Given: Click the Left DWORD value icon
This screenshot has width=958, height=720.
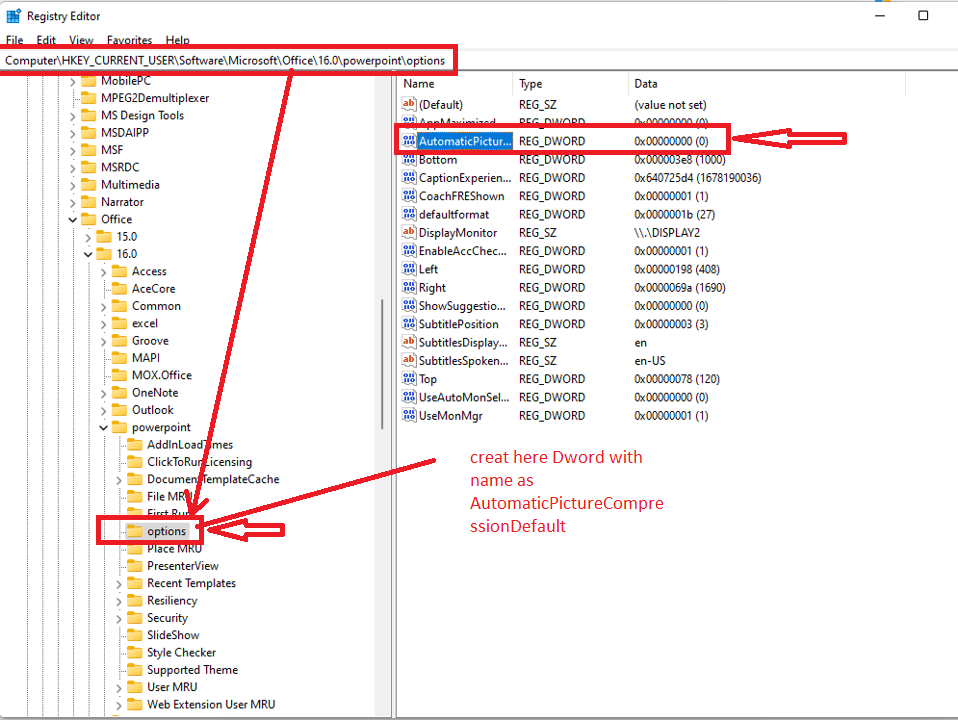Looking at the screenshot, I should [409, 269].
